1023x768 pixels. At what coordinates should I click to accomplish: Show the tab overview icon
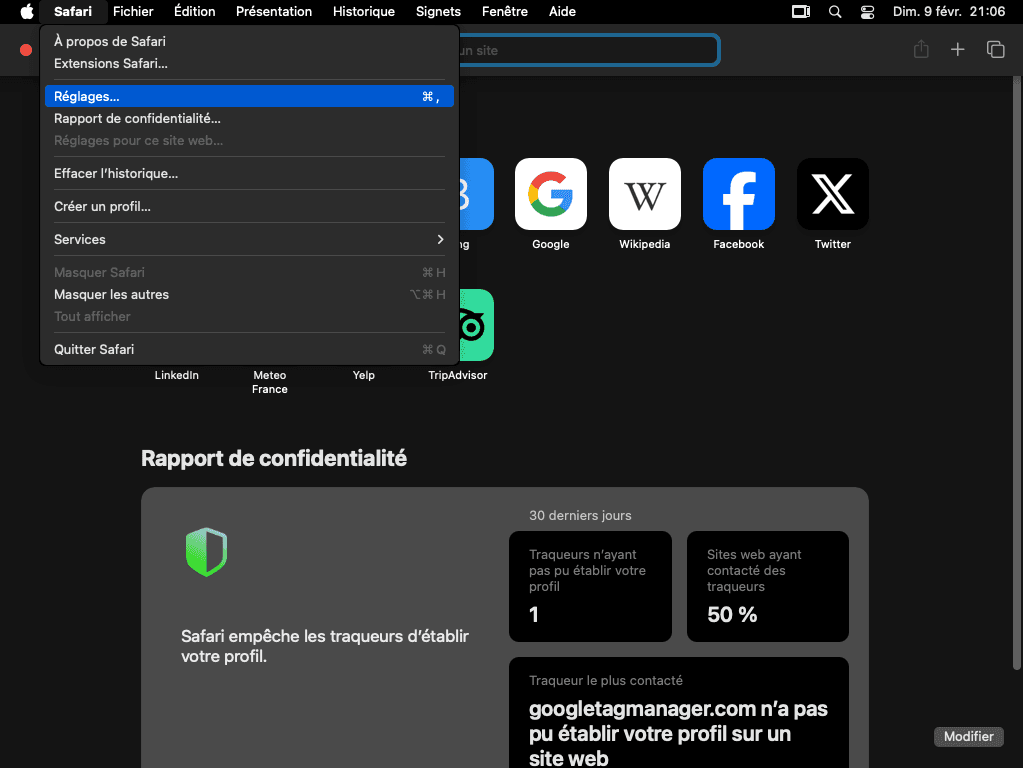pos(995,50)
